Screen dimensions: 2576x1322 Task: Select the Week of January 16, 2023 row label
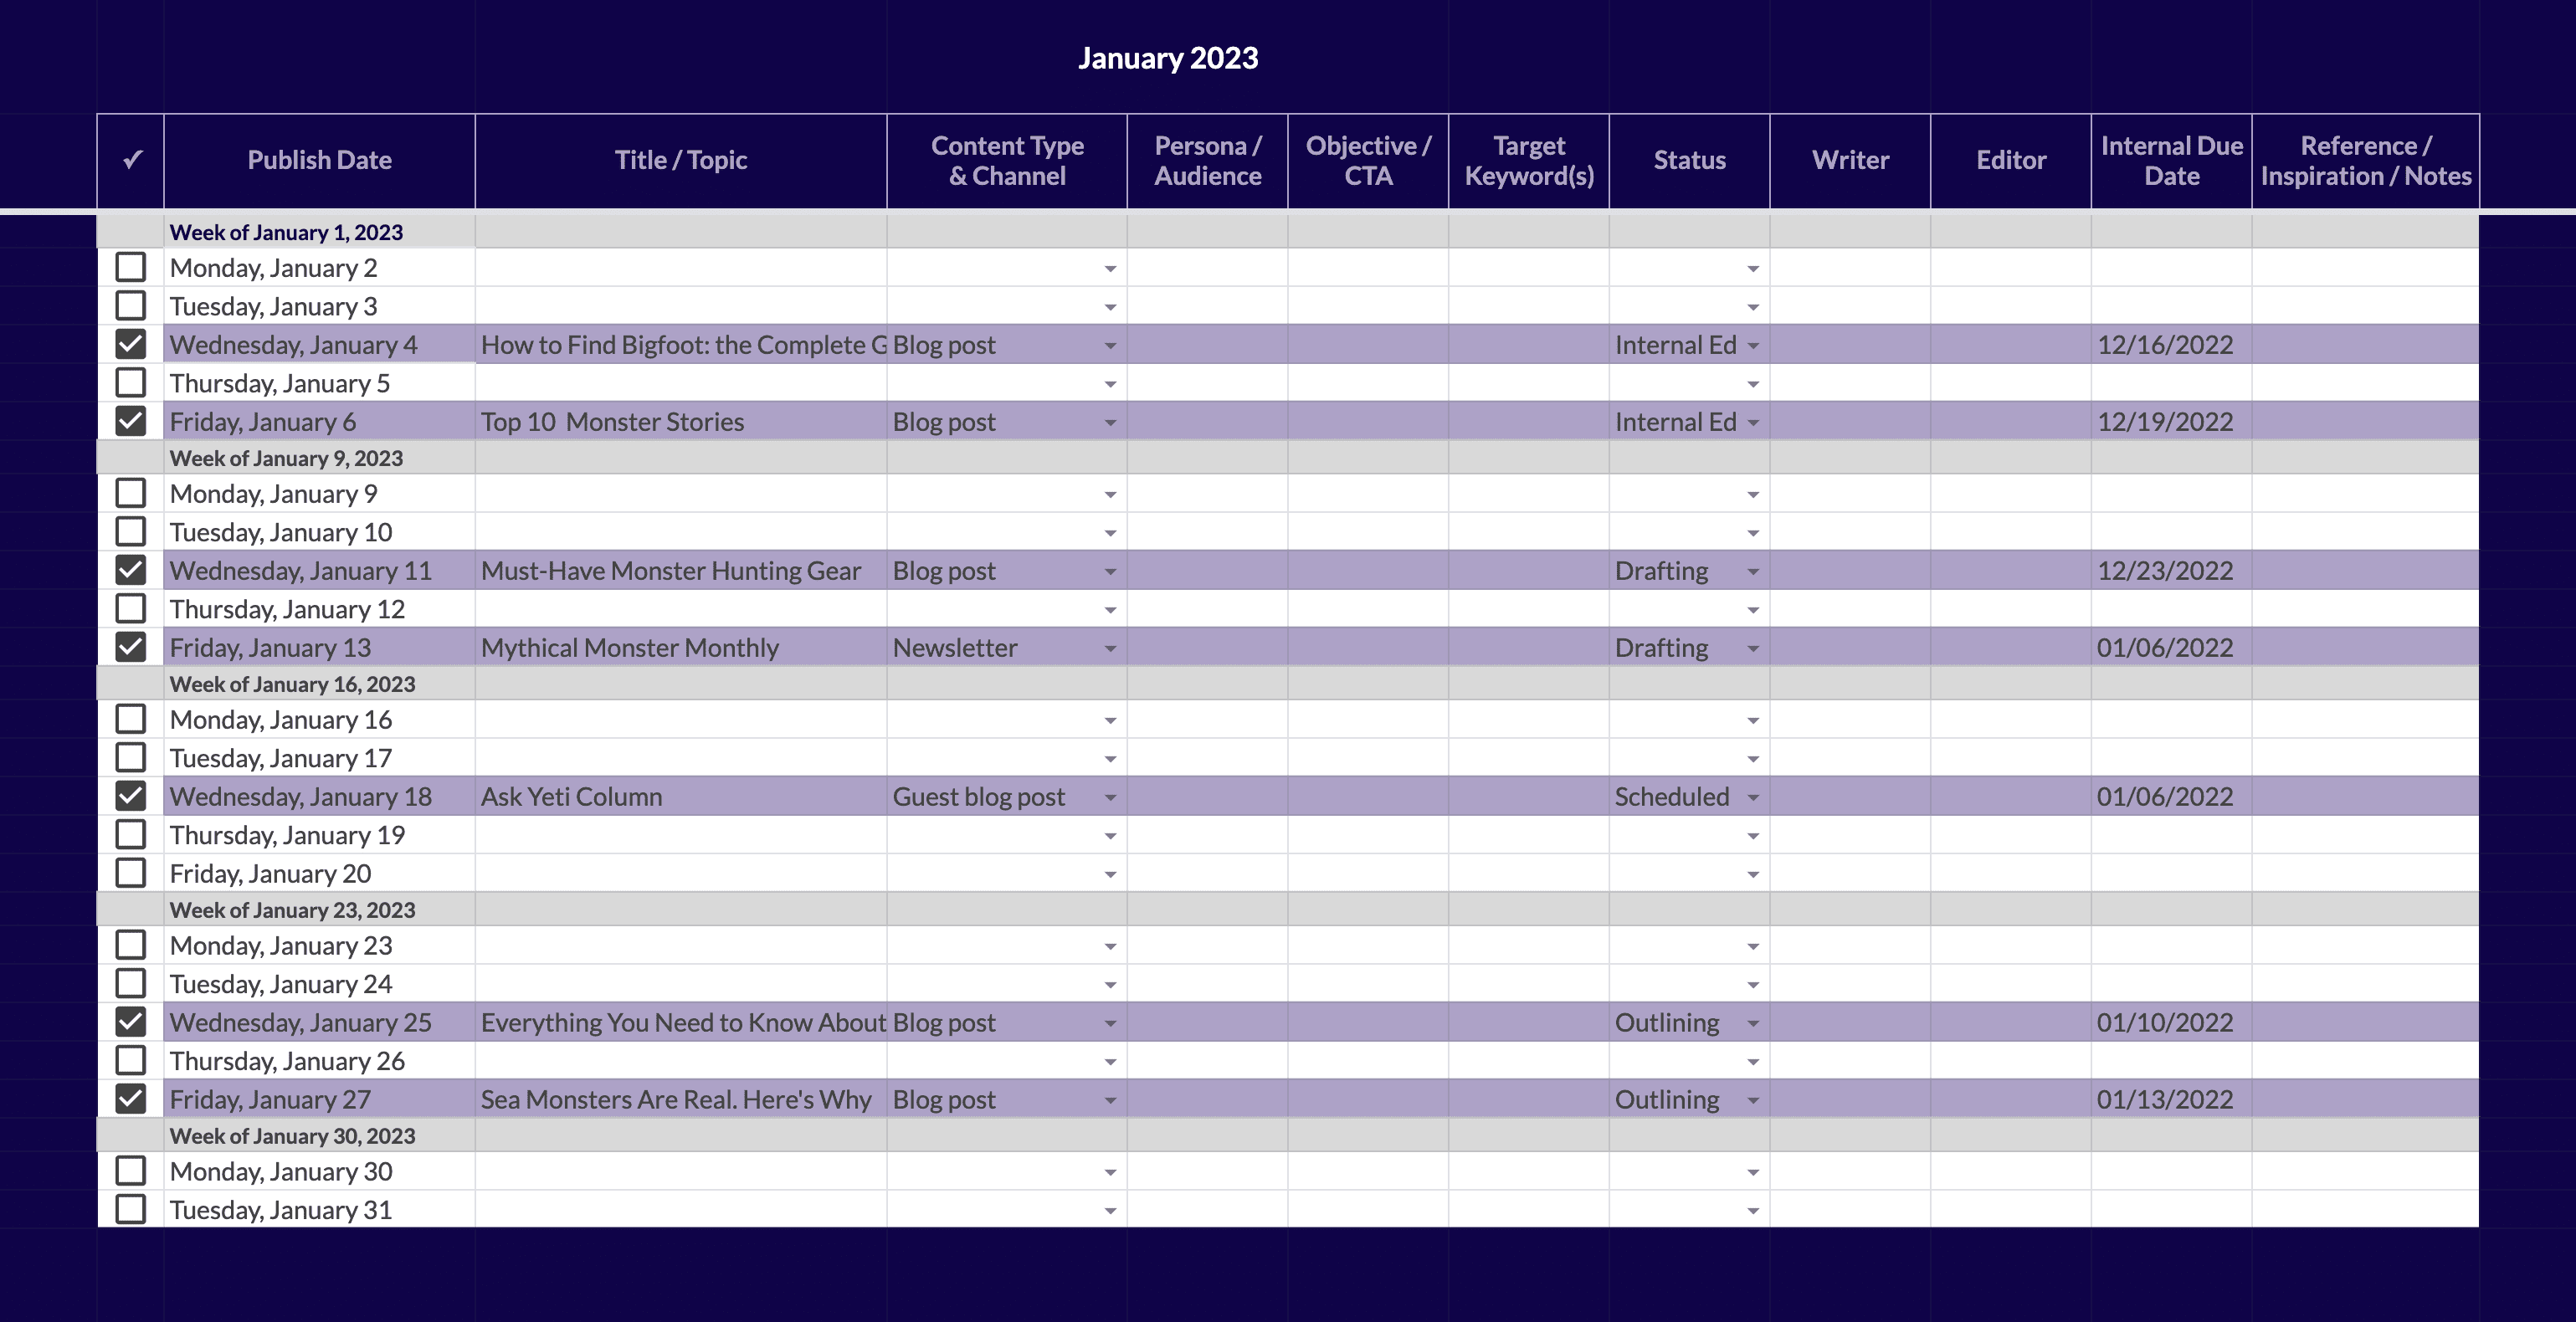(292, 684)
